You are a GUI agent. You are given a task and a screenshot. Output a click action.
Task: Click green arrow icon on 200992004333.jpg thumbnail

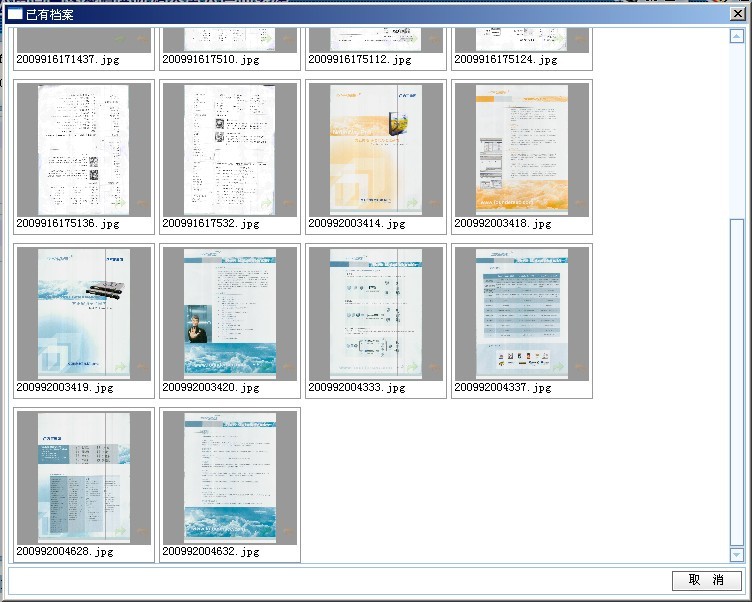(411, 367)
